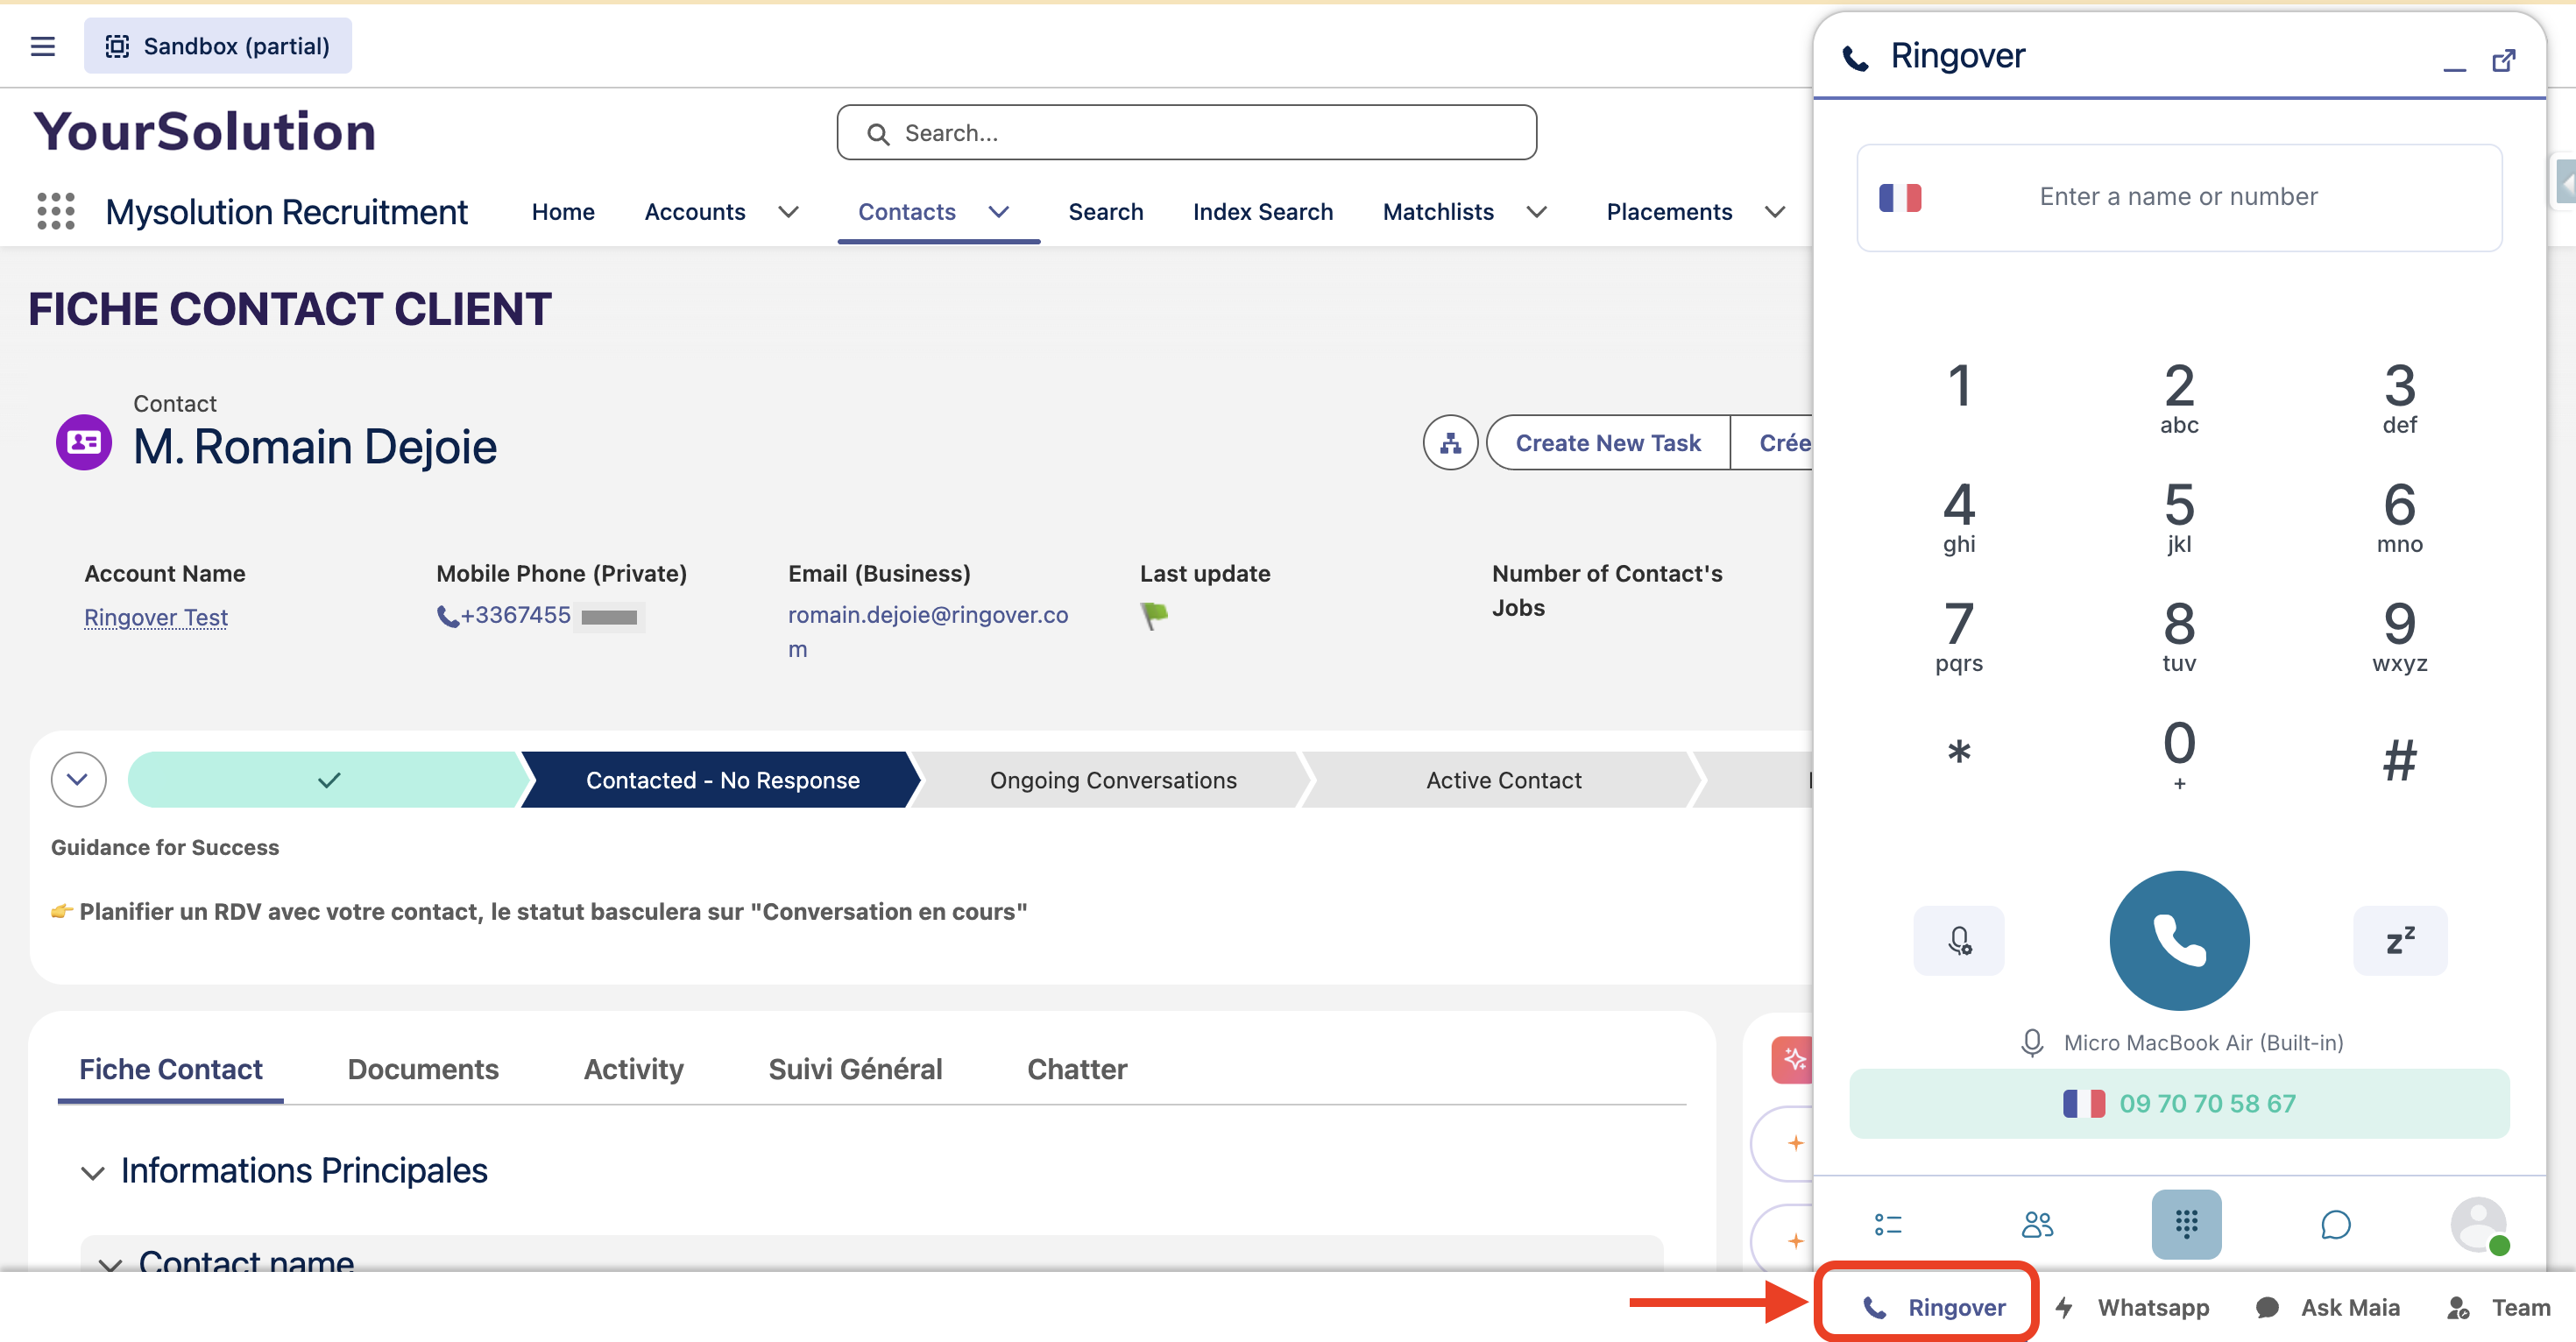This screenshot has height=1342, width=2576.
Task: Expand the Matchlists navigation dropdown
Action: [1537, 212]
